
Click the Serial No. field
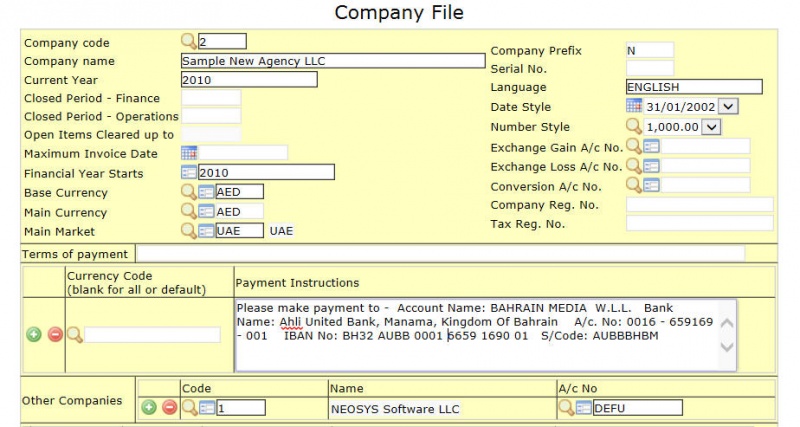pyautogui.click(x=650, y=68)
